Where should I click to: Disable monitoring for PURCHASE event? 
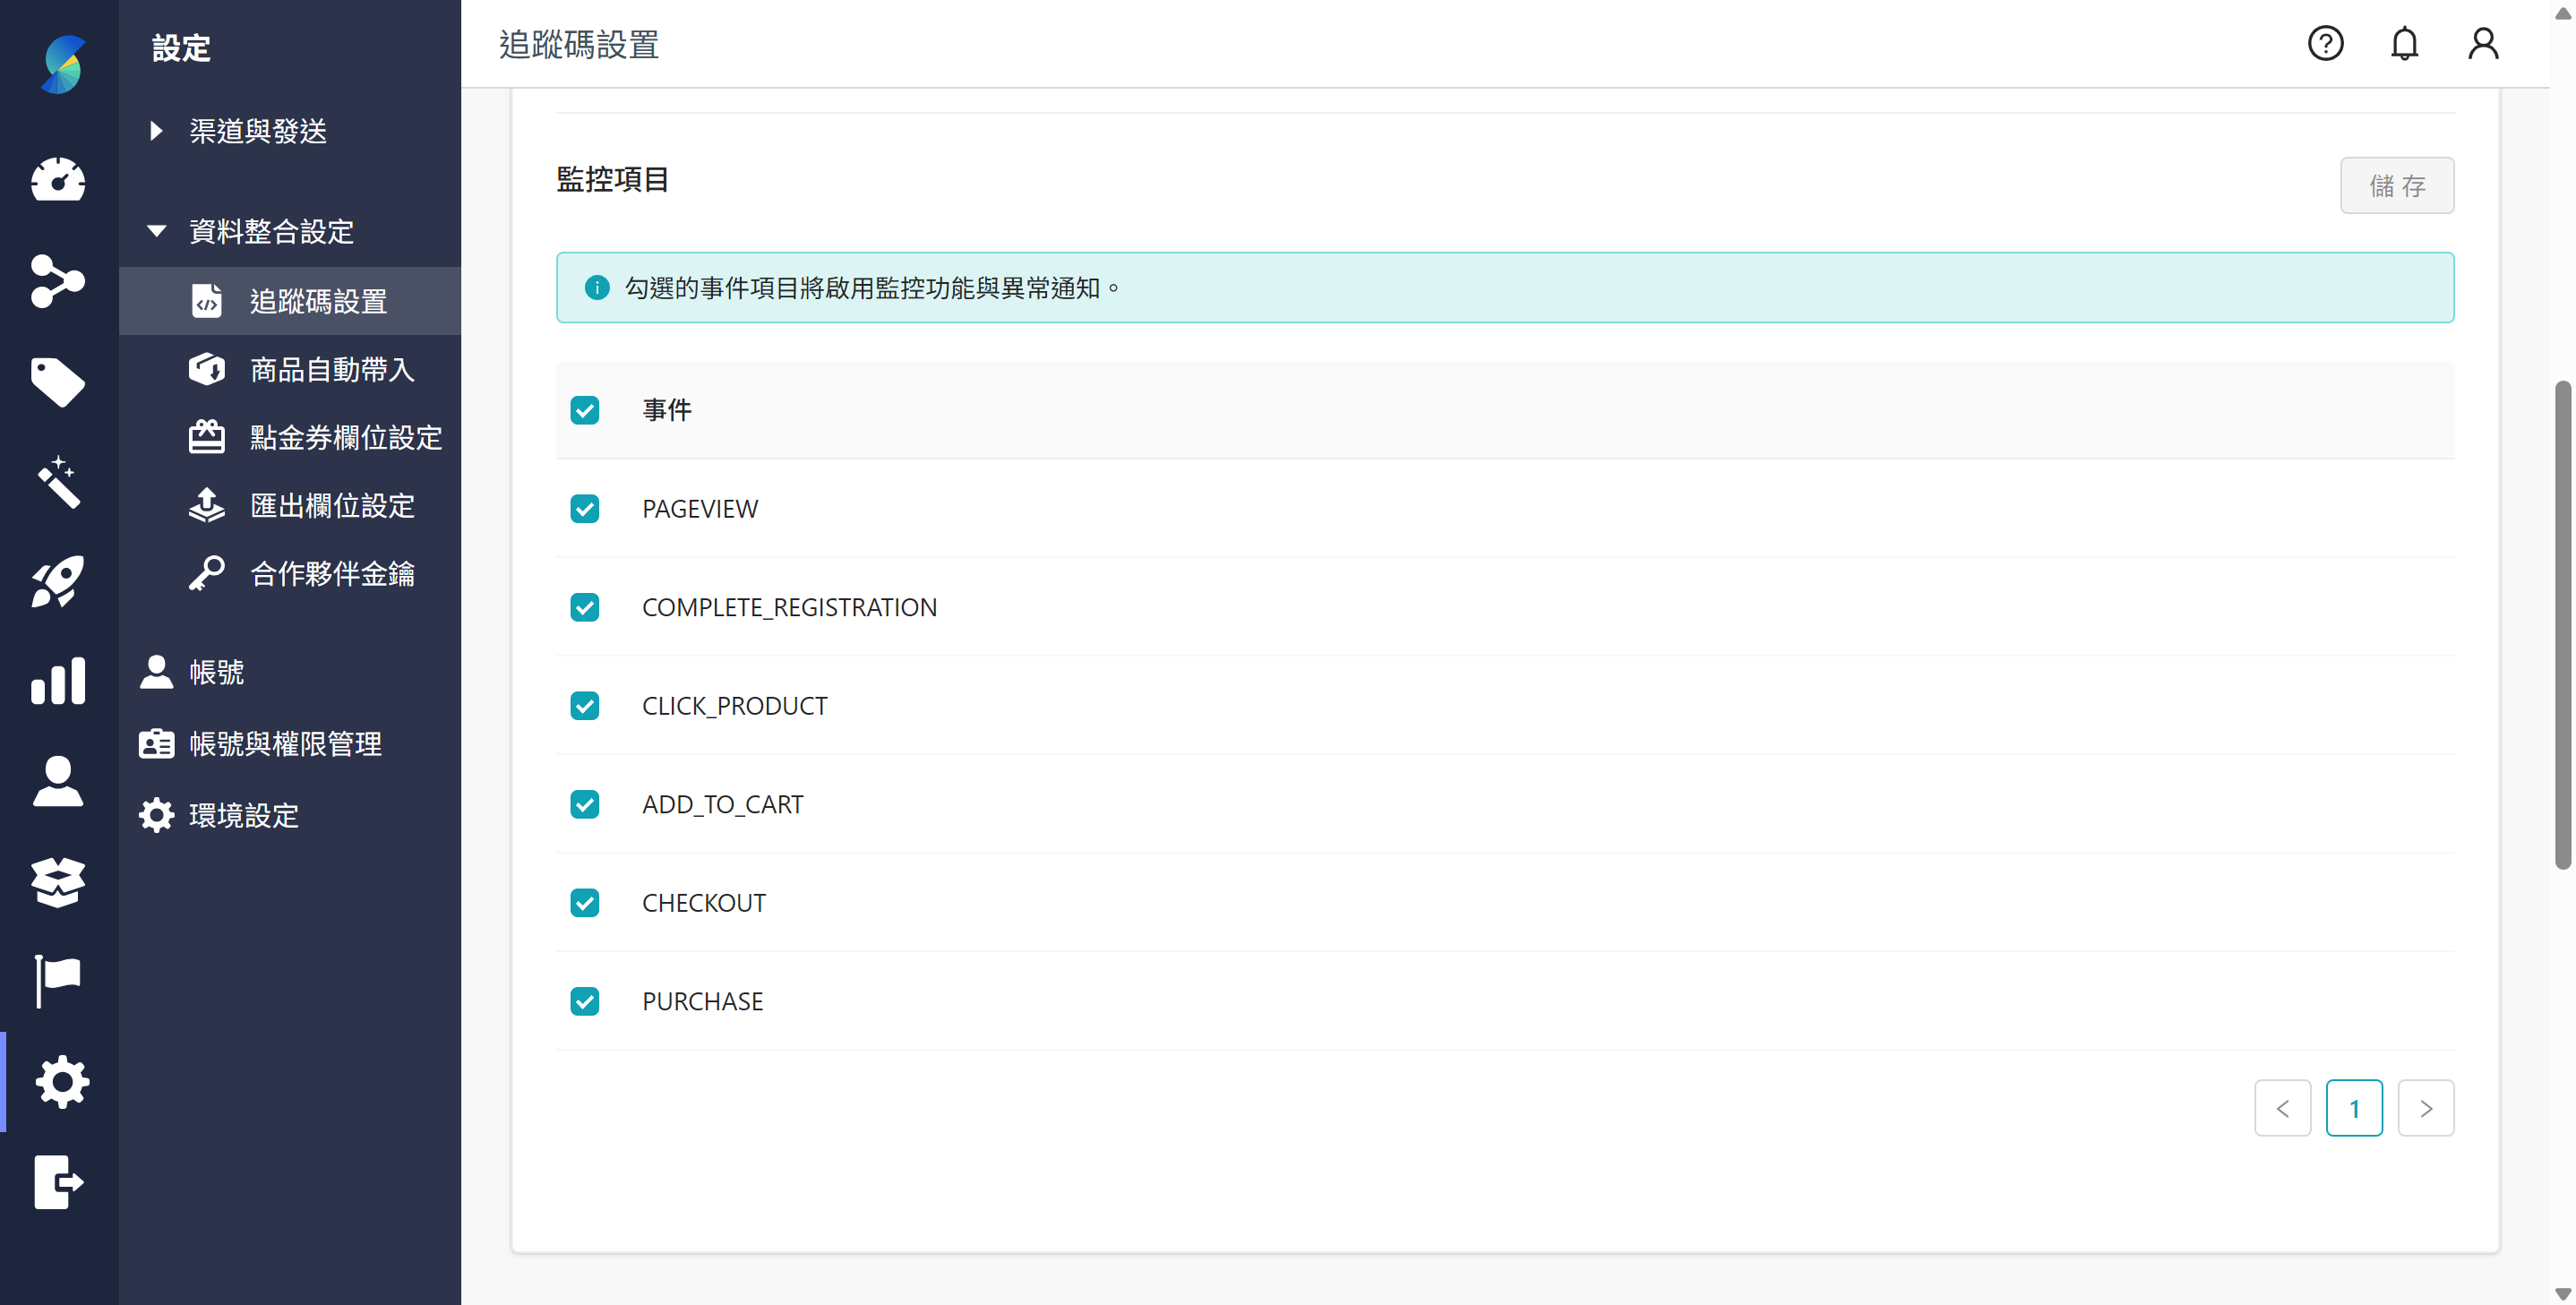[585, 1001]
